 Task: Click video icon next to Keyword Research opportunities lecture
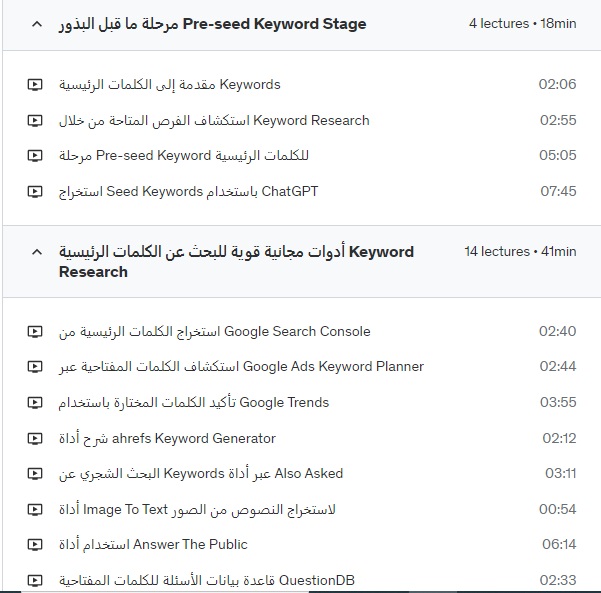tap(35, 121)
